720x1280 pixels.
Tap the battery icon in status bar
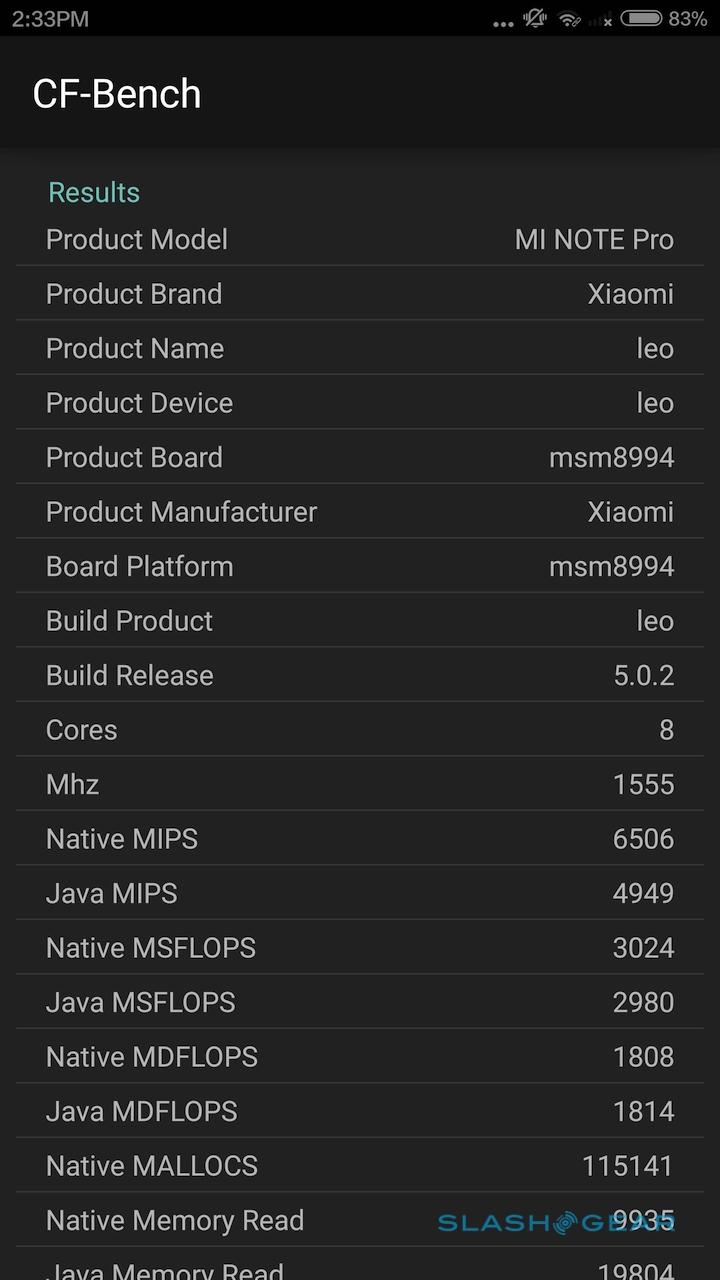tap(641, 18)
